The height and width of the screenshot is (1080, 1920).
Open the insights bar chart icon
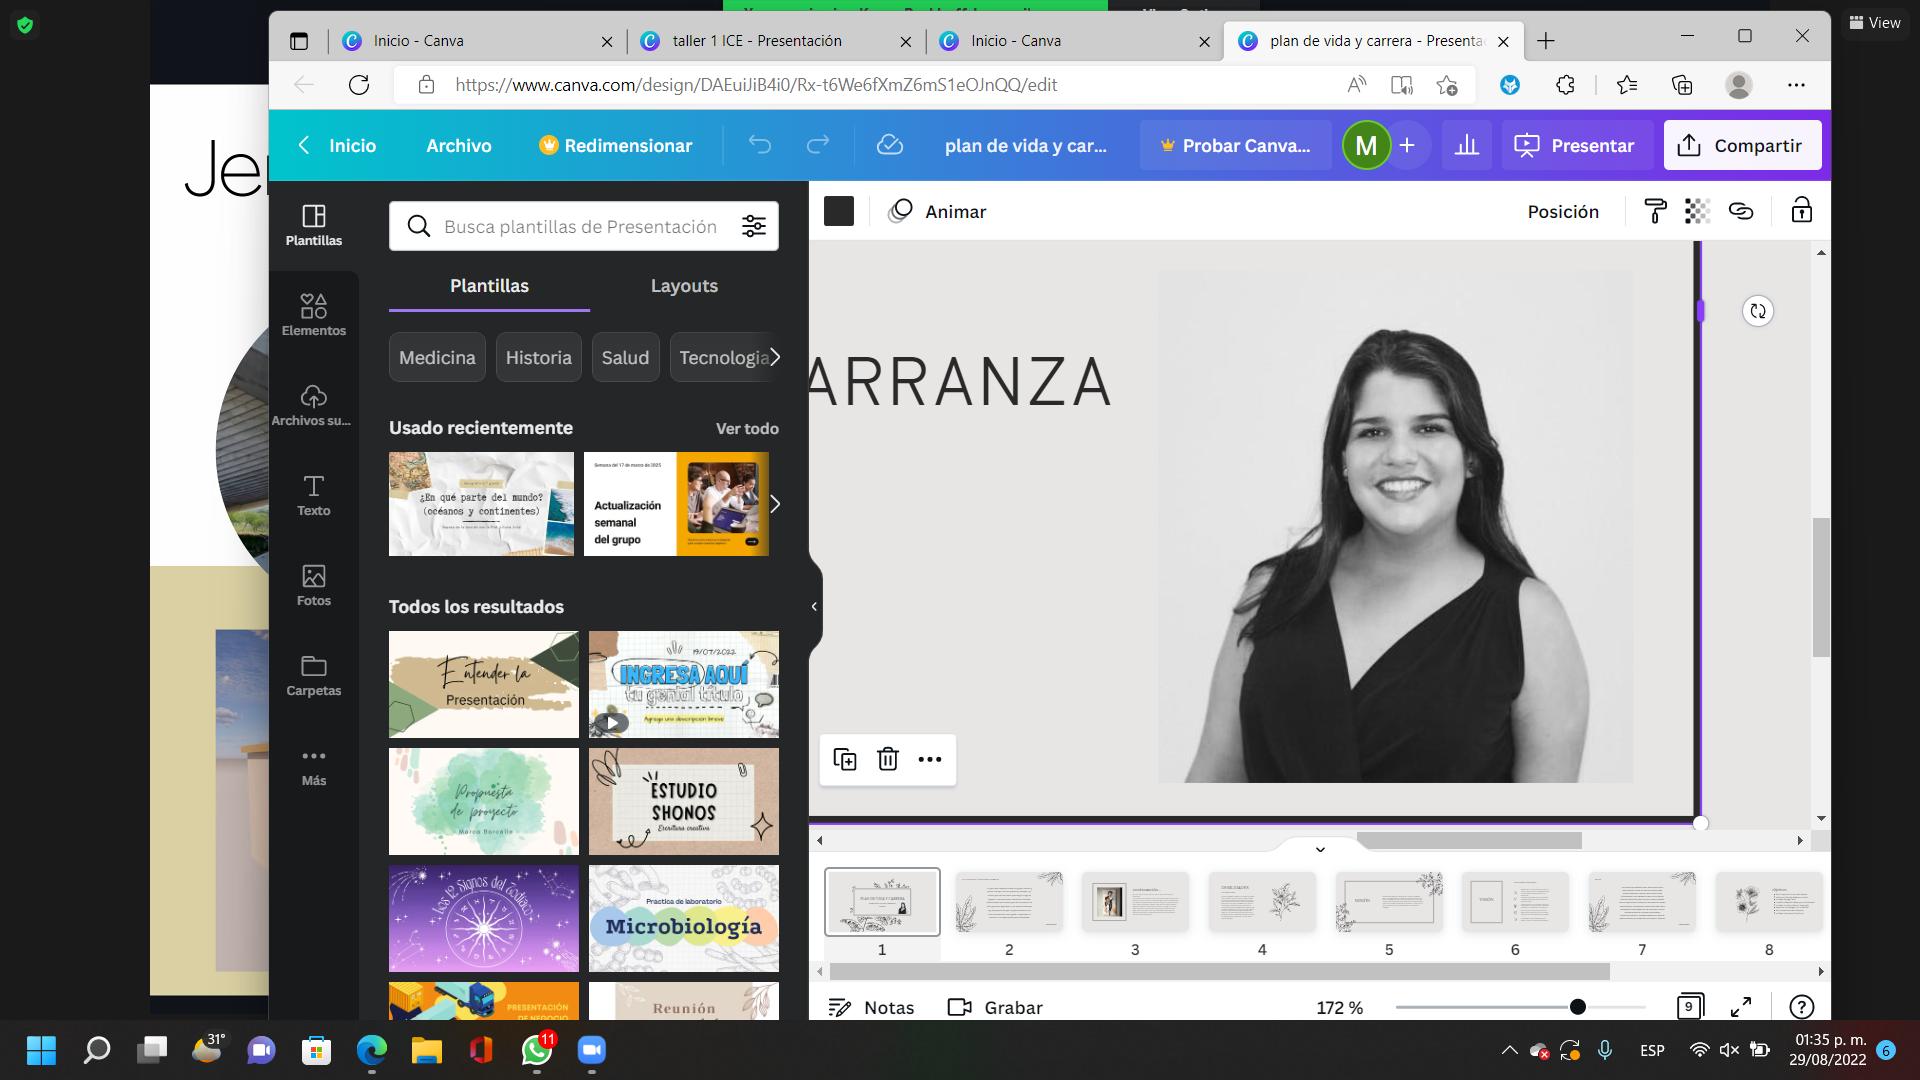[x=1466, y=145]
